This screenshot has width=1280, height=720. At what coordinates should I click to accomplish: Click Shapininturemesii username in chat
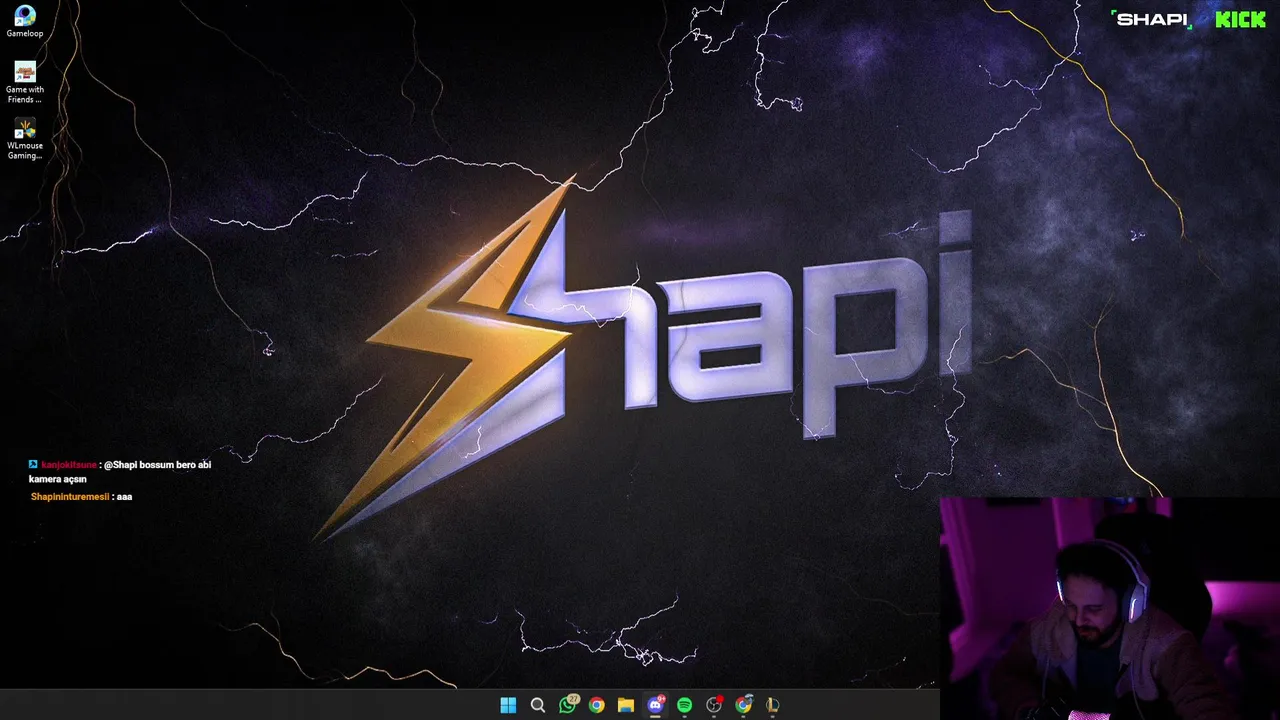pyautogui.click(x=70, y=497)
